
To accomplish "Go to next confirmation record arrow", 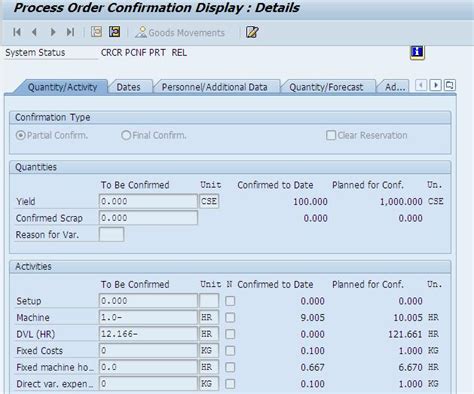I will tap(53, 32).
